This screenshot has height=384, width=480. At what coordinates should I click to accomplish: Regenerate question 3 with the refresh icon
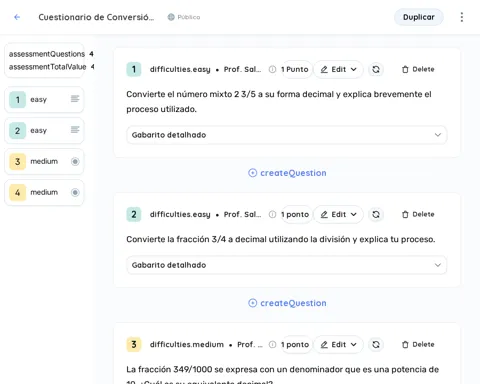pos(376,344)
